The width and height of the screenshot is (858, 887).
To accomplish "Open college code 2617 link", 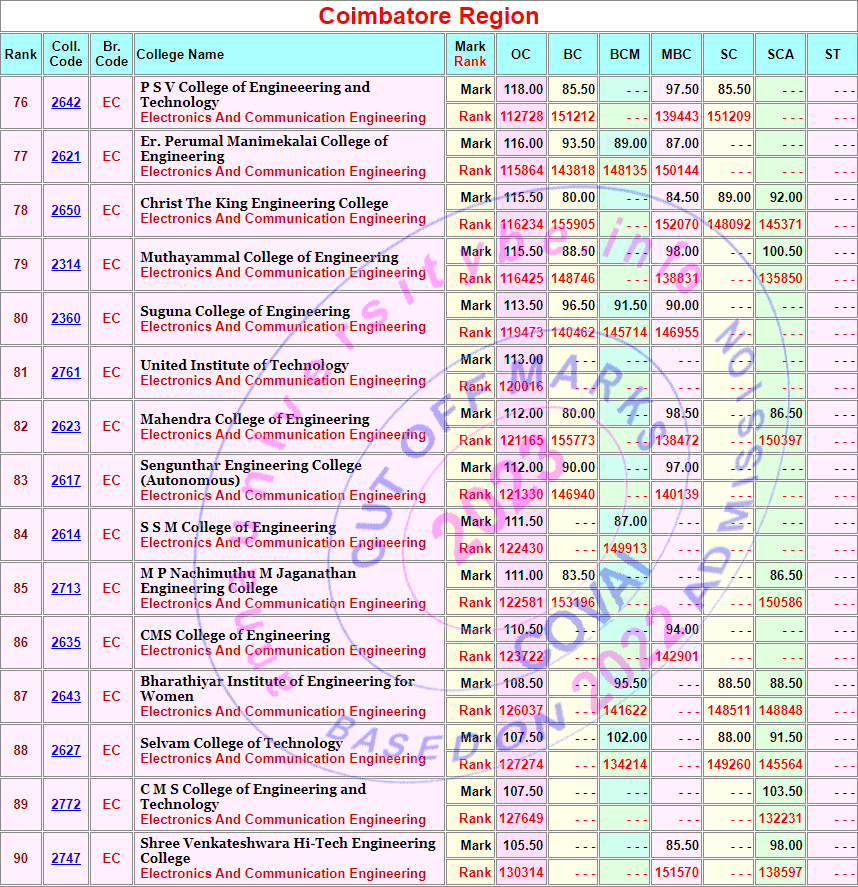I will pos(66,481).
